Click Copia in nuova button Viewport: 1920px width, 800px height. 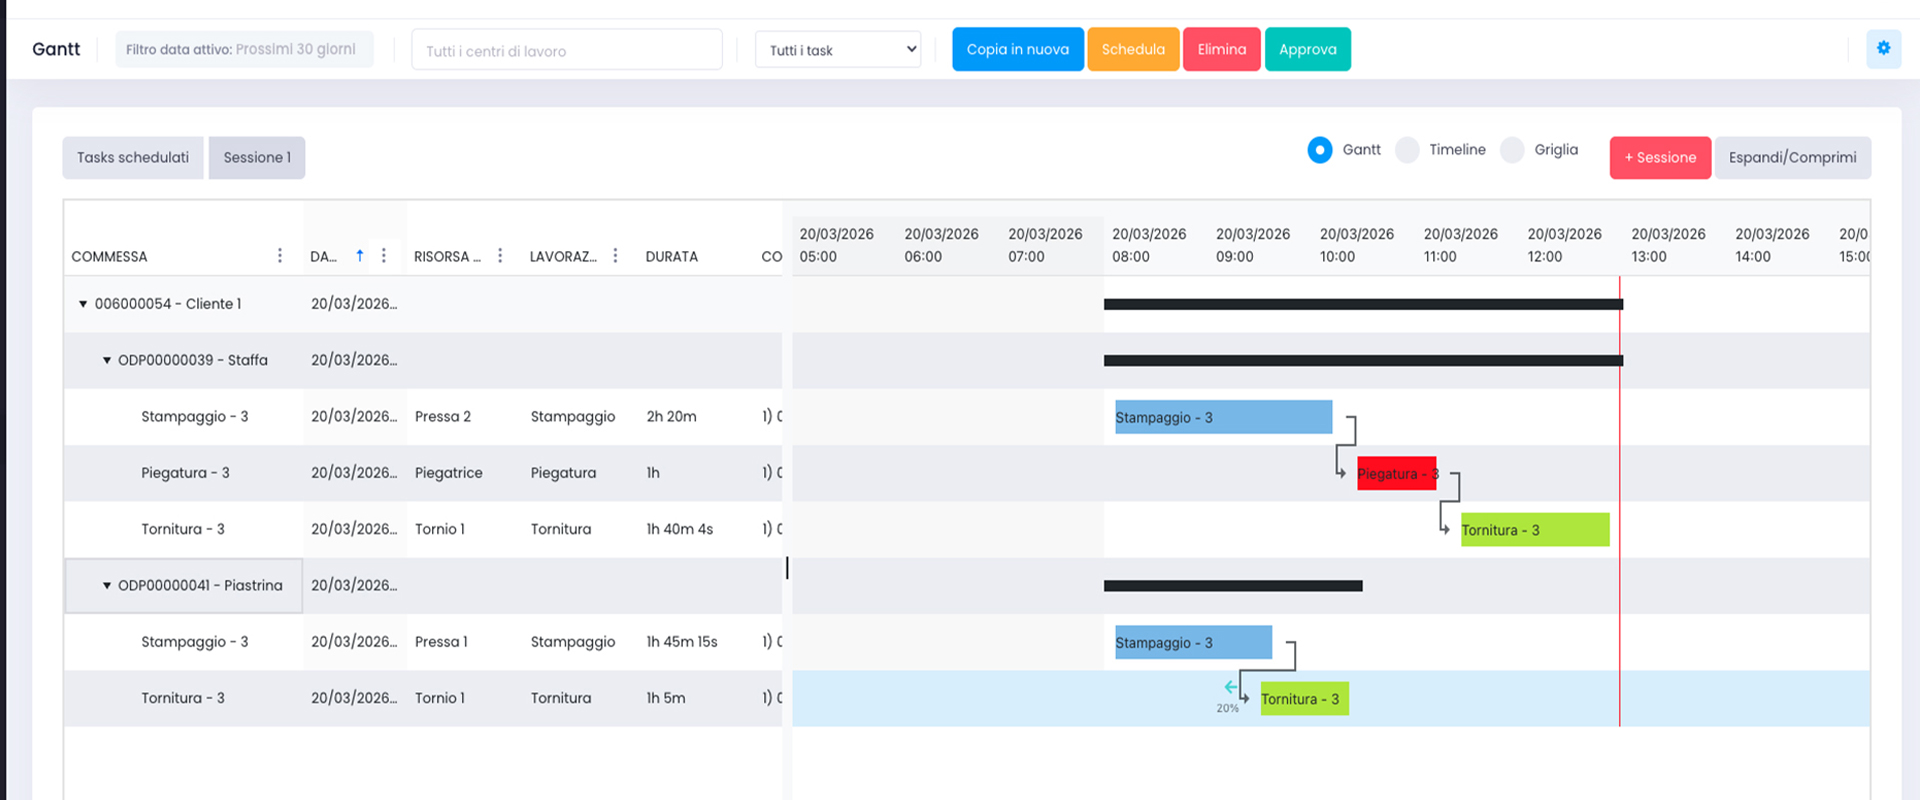(x=1017, y=49)
